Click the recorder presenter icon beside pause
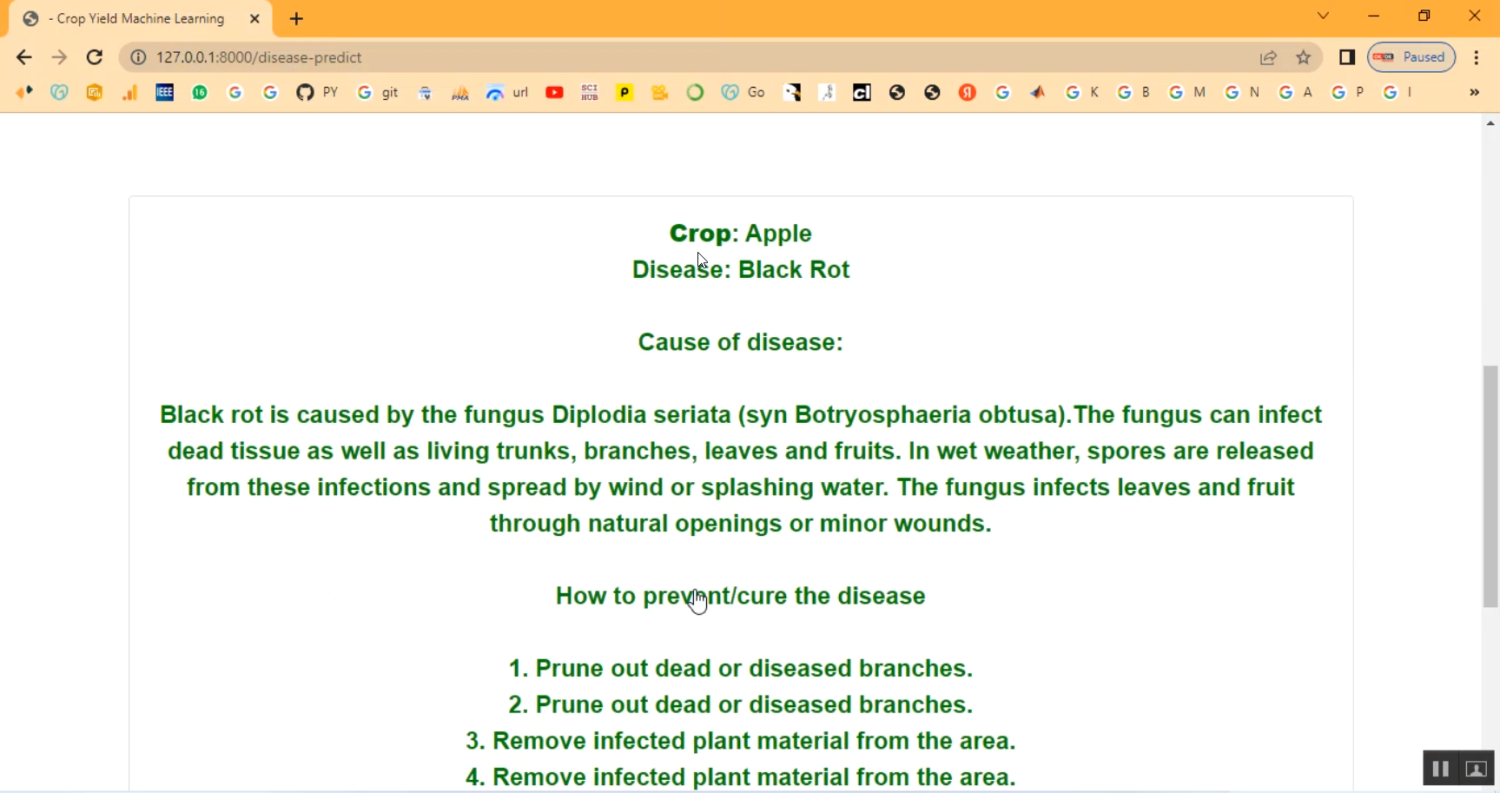Viewport: 1500px width, 793px height. tap(1476, 768)
